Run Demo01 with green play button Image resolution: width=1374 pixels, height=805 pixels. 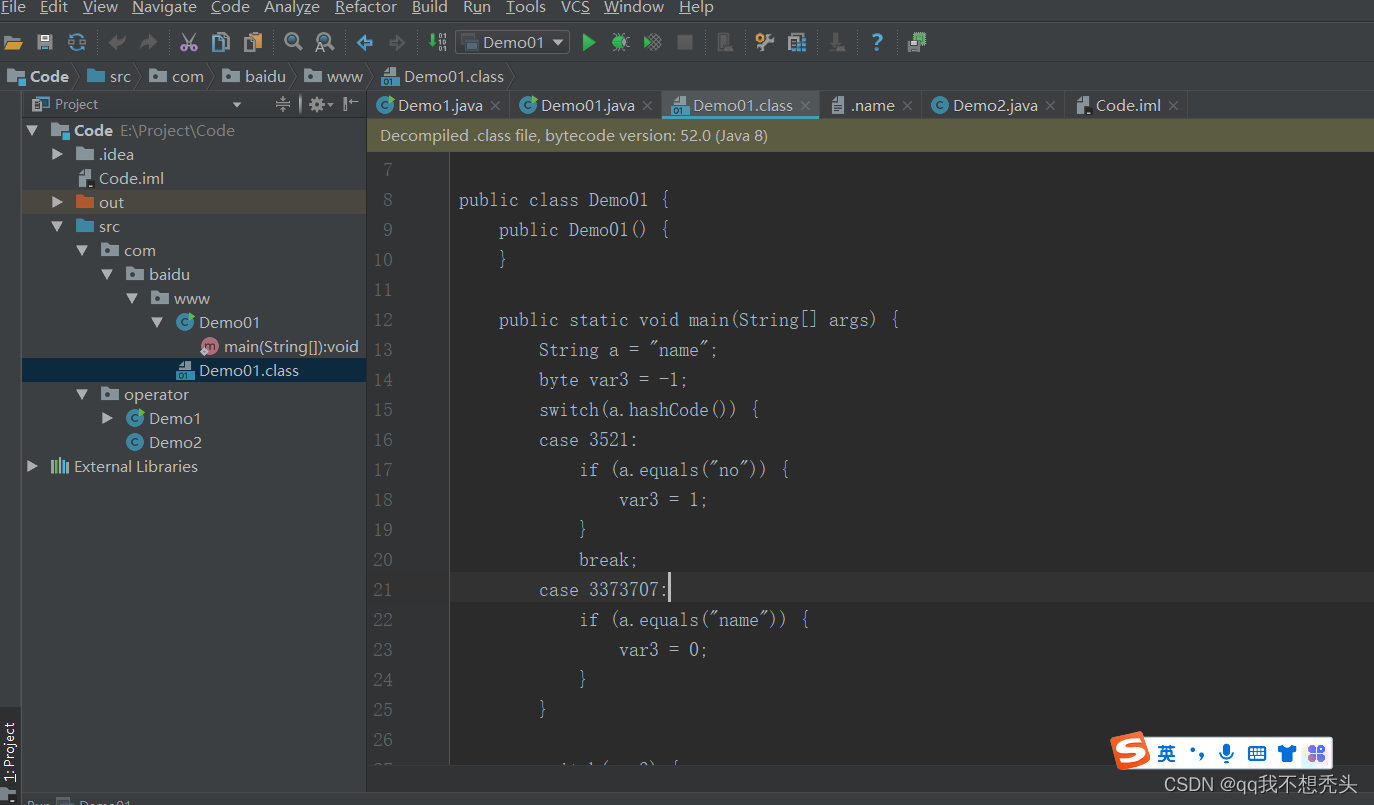click(589, 42)
